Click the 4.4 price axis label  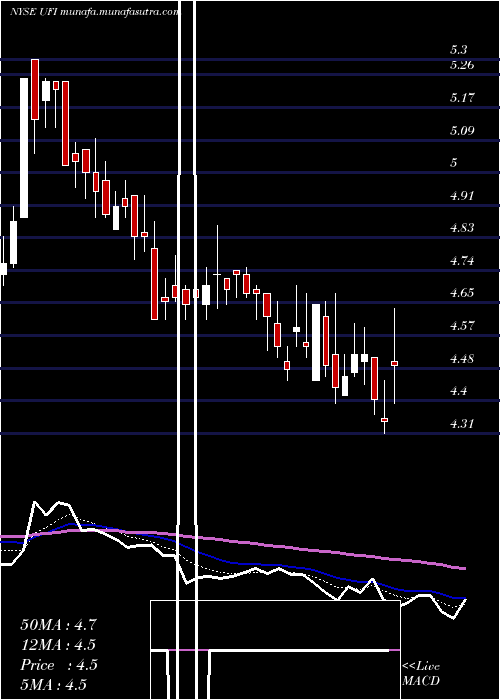458,392
